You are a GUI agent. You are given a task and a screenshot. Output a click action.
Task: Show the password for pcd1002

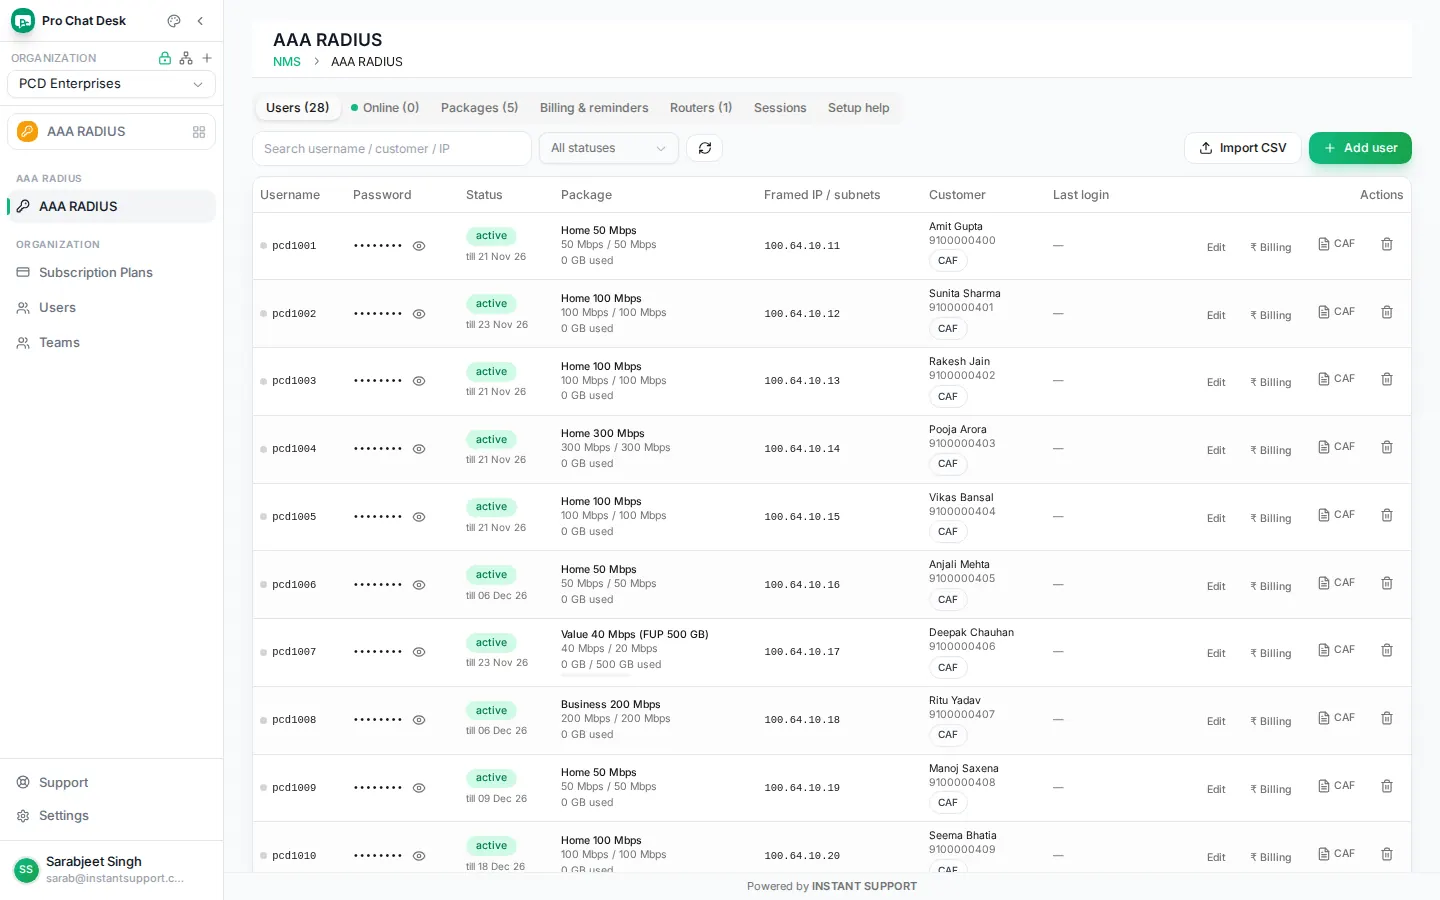coord(419,314)
